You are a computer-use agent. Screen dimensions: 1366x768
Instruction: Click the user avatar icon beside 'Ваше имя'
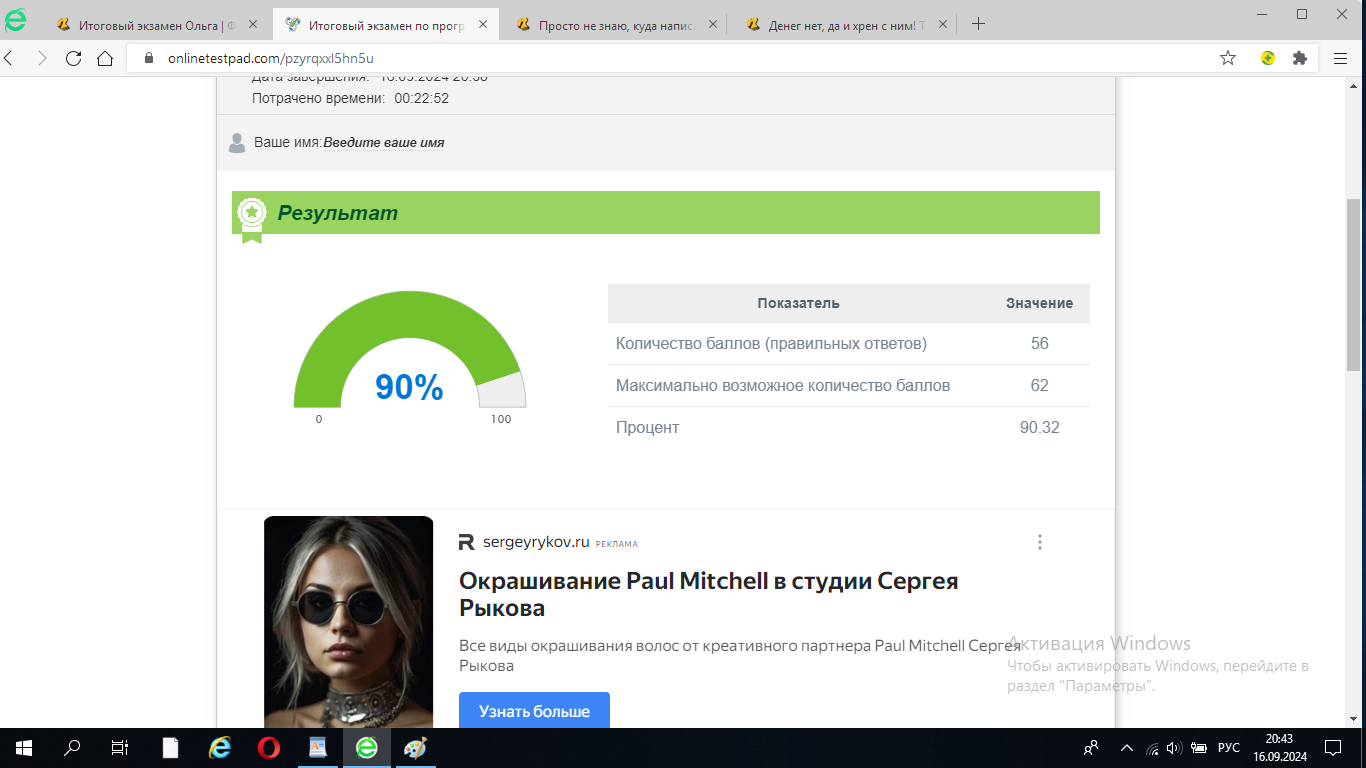[x=237, y=143]
